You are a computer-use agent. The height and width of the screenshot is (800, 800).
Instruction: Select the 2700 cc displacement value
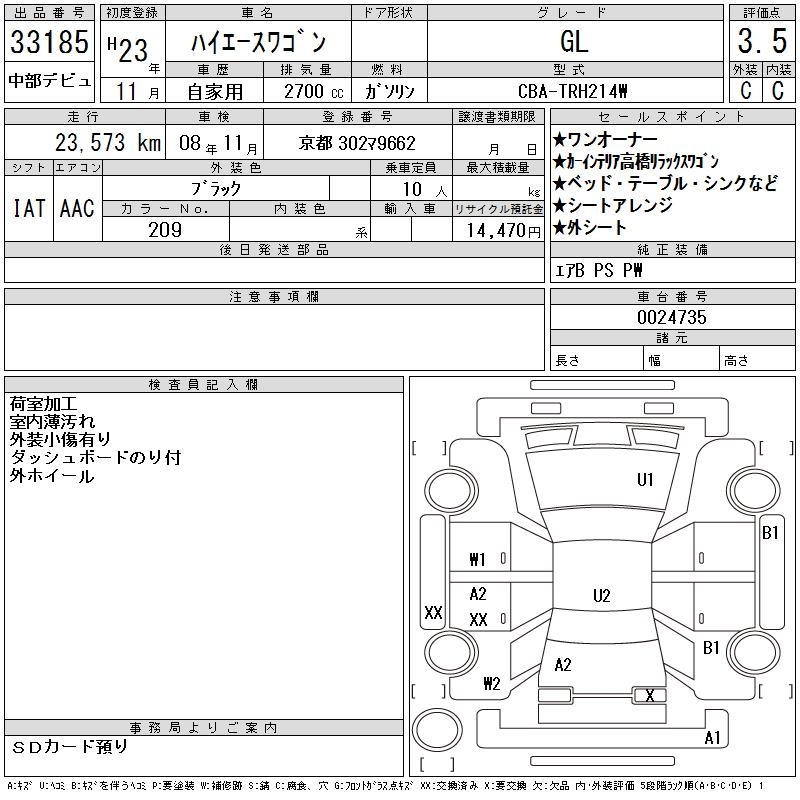[x=314, y=91]
